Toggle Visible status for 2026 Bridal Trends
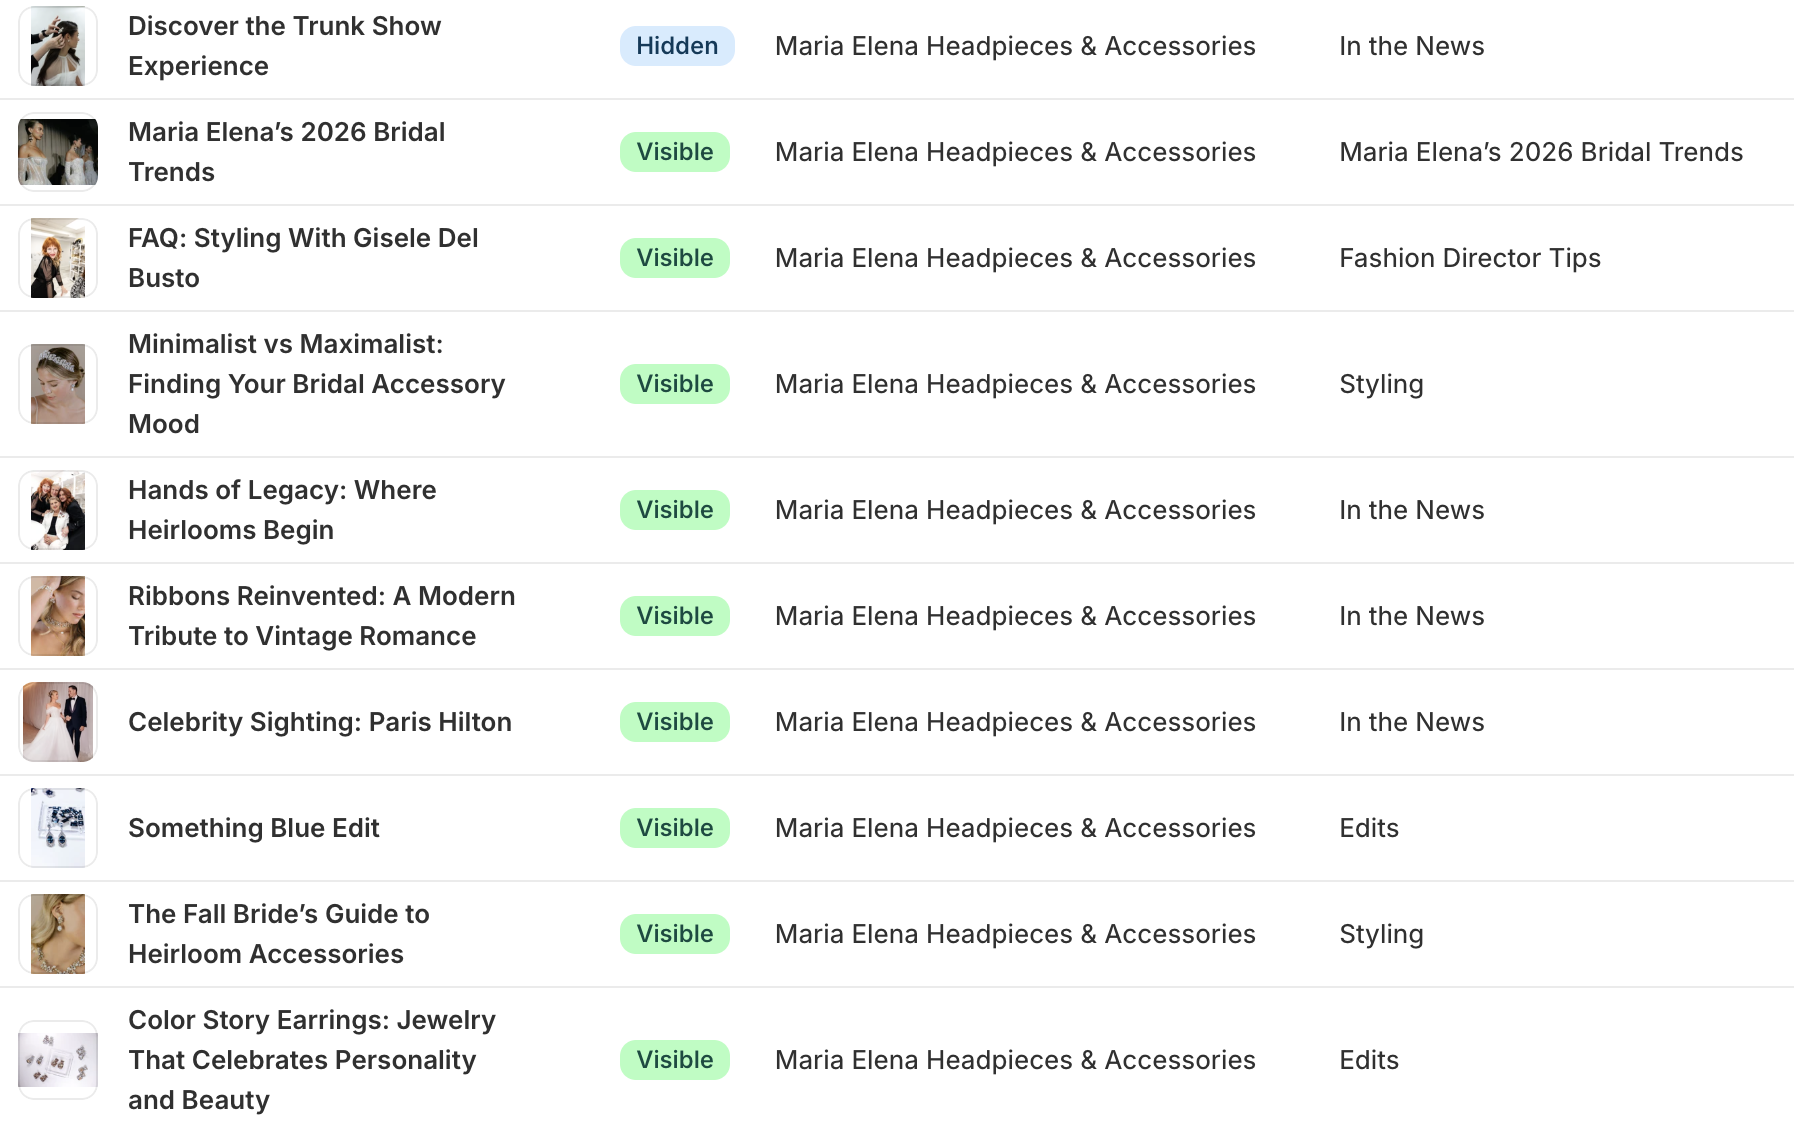Viewport: 1794px width, 1130px height. [675, 152]
